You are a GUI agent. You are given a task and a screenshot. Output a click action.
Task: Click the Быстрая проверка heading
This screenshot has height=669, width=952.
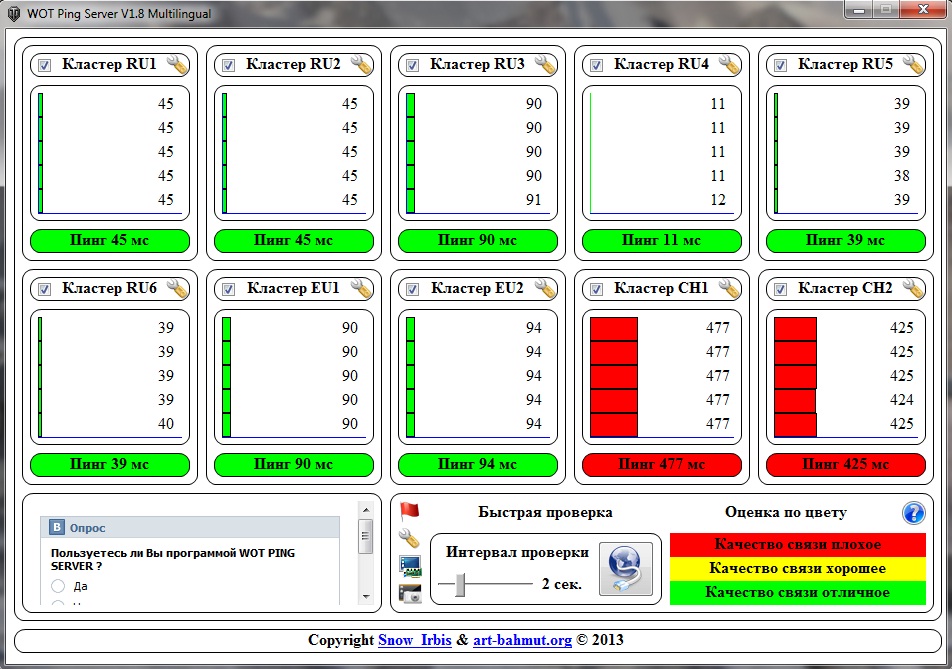[545, 512]
